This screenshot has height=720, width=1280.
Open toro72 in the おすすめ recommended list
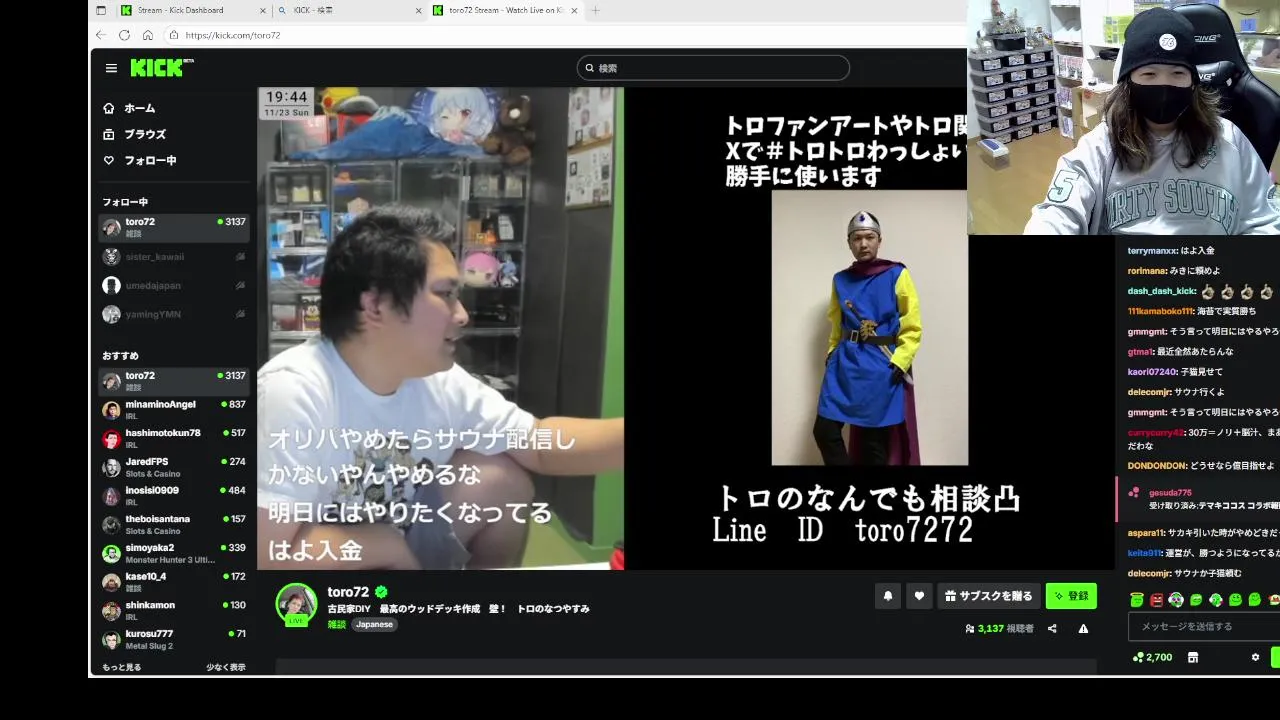coord(174,381)
